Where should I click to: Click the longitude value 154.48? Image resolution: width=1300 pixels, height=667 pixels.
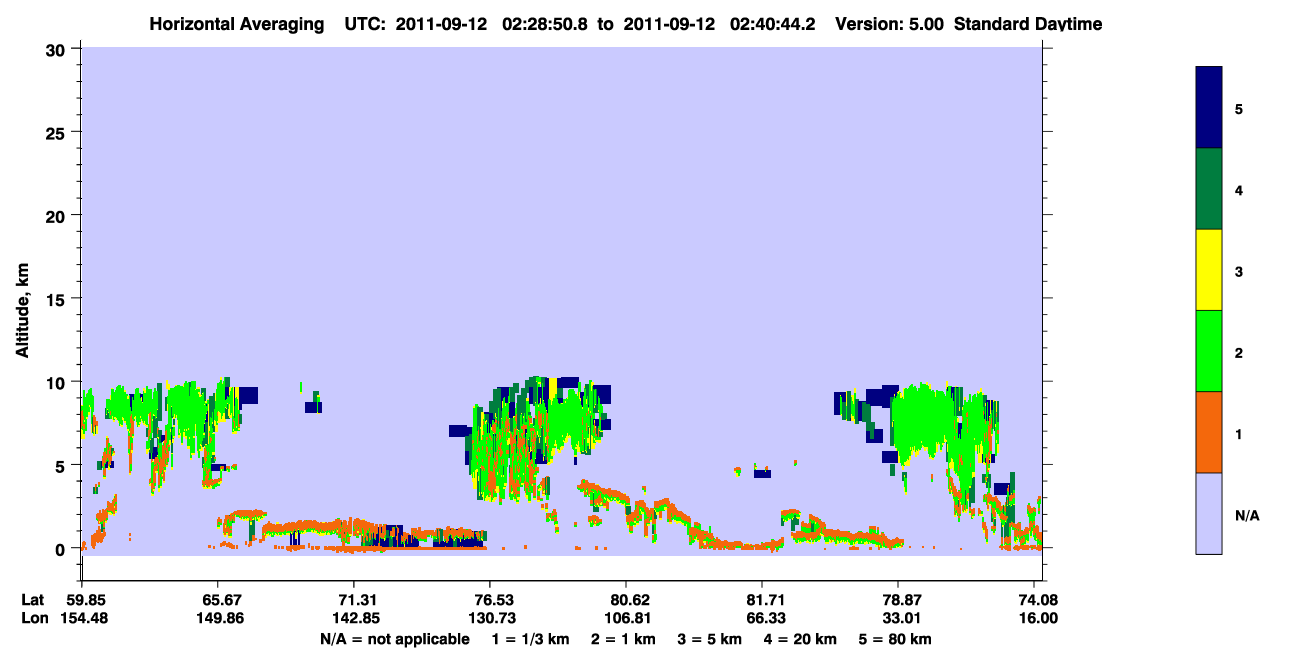click(82, 618)
